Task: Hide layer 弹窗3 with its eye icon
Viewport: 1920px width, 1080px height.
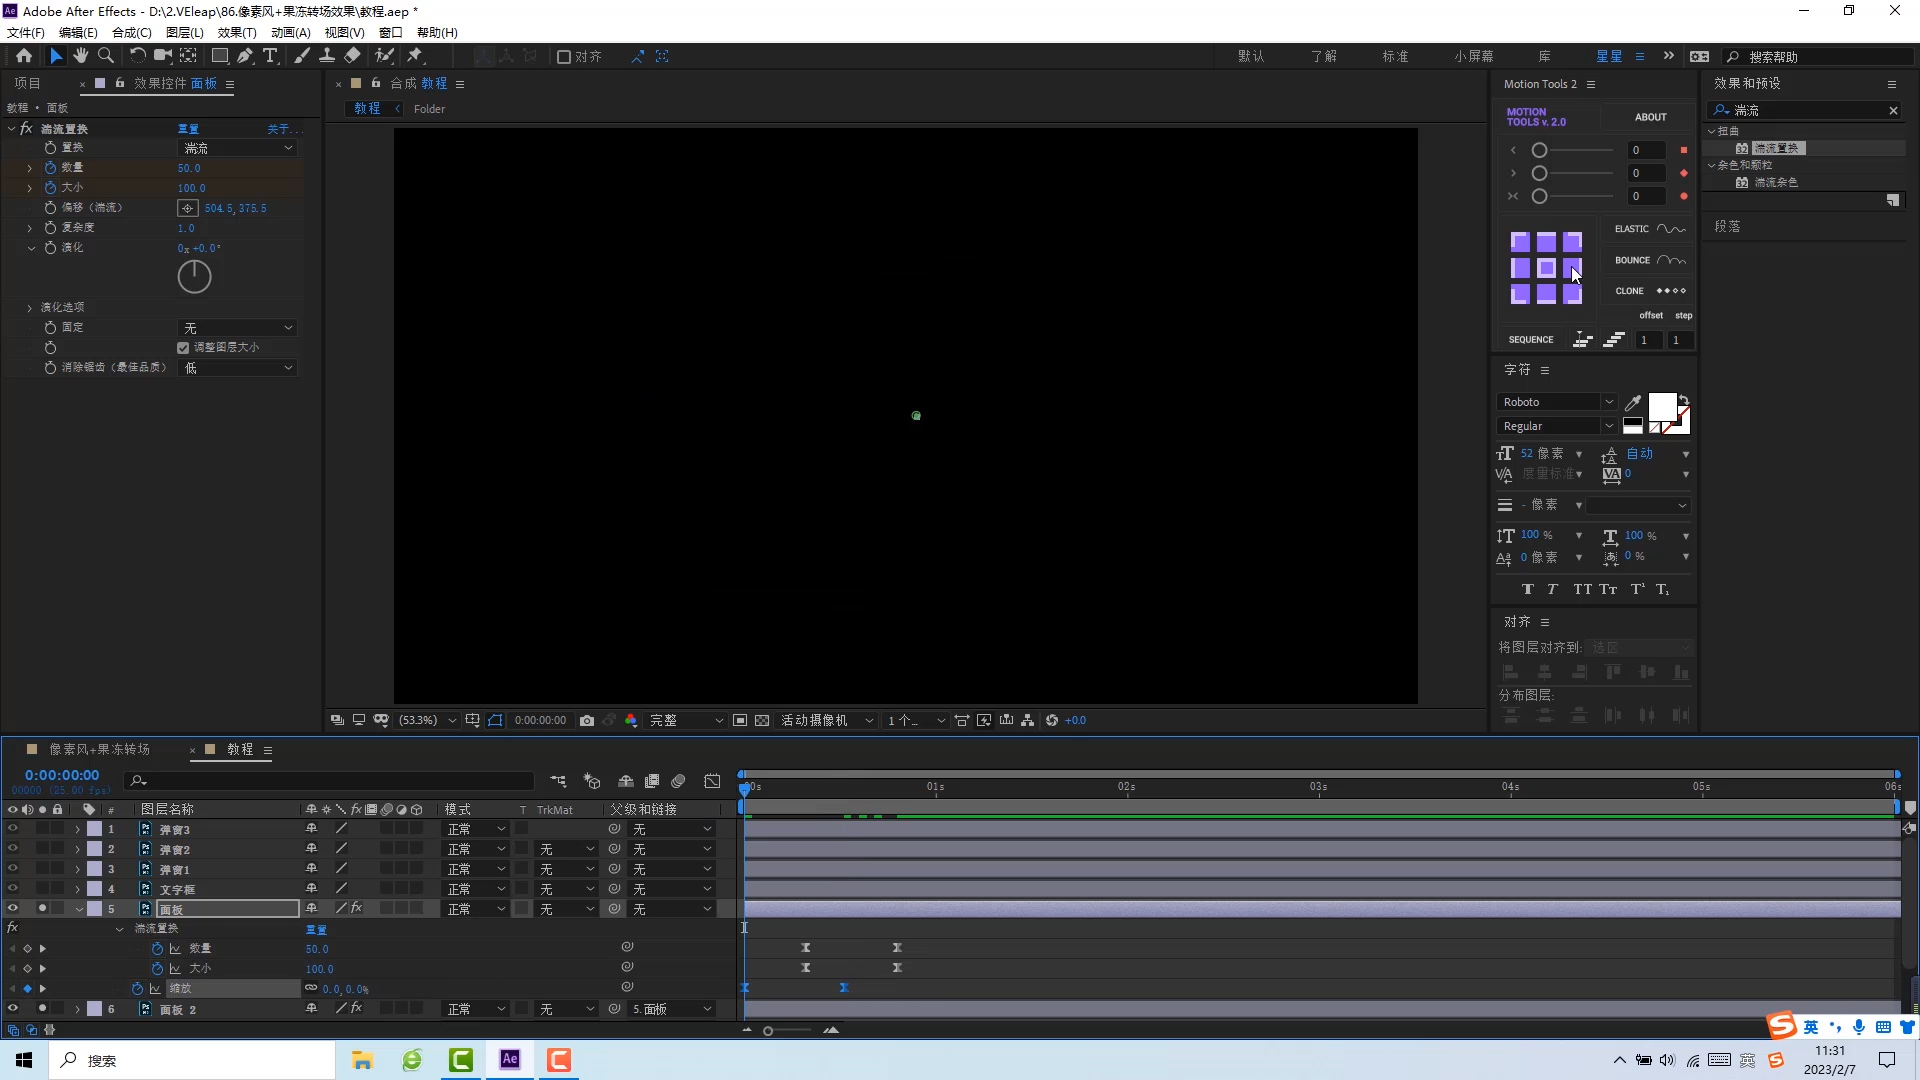Action: click(12, 829)
